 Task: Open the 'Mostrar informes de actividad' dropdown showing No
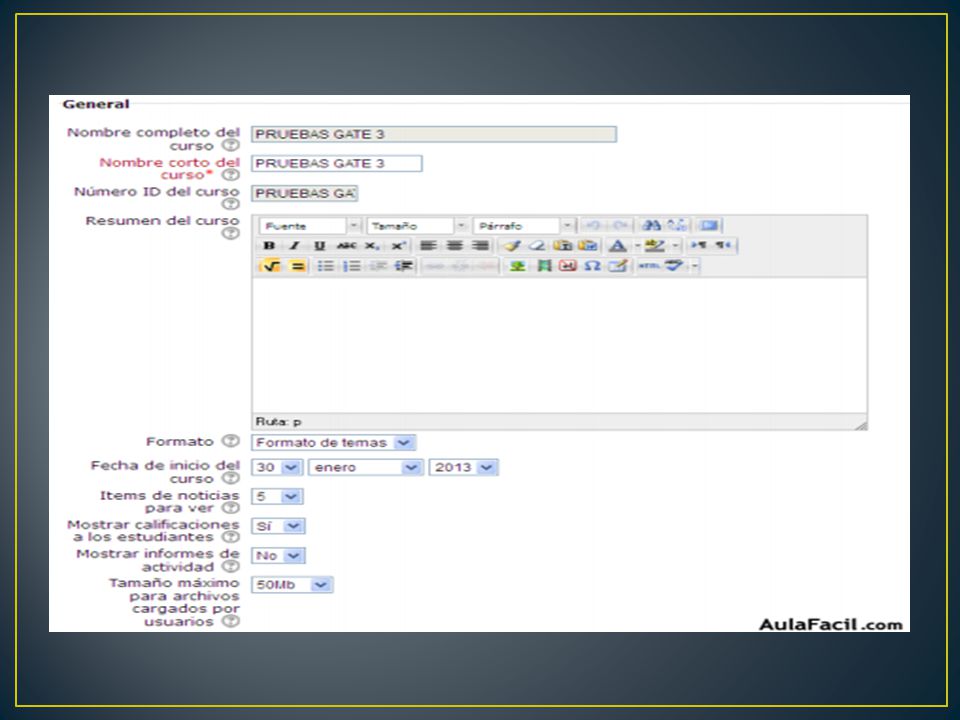click(278, 556)
